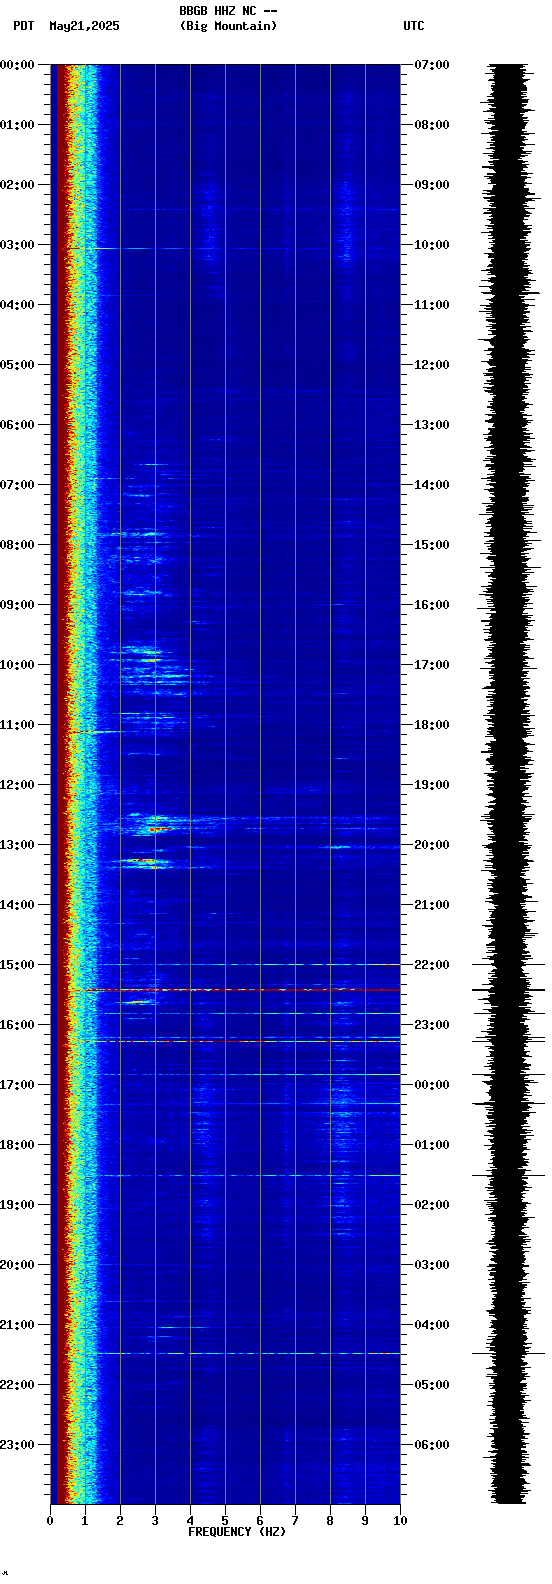The height and width of the screenshot is (1584, 552).
Task: Click the 18:00 PDT time label
Action: click(x=17, y=1145)
